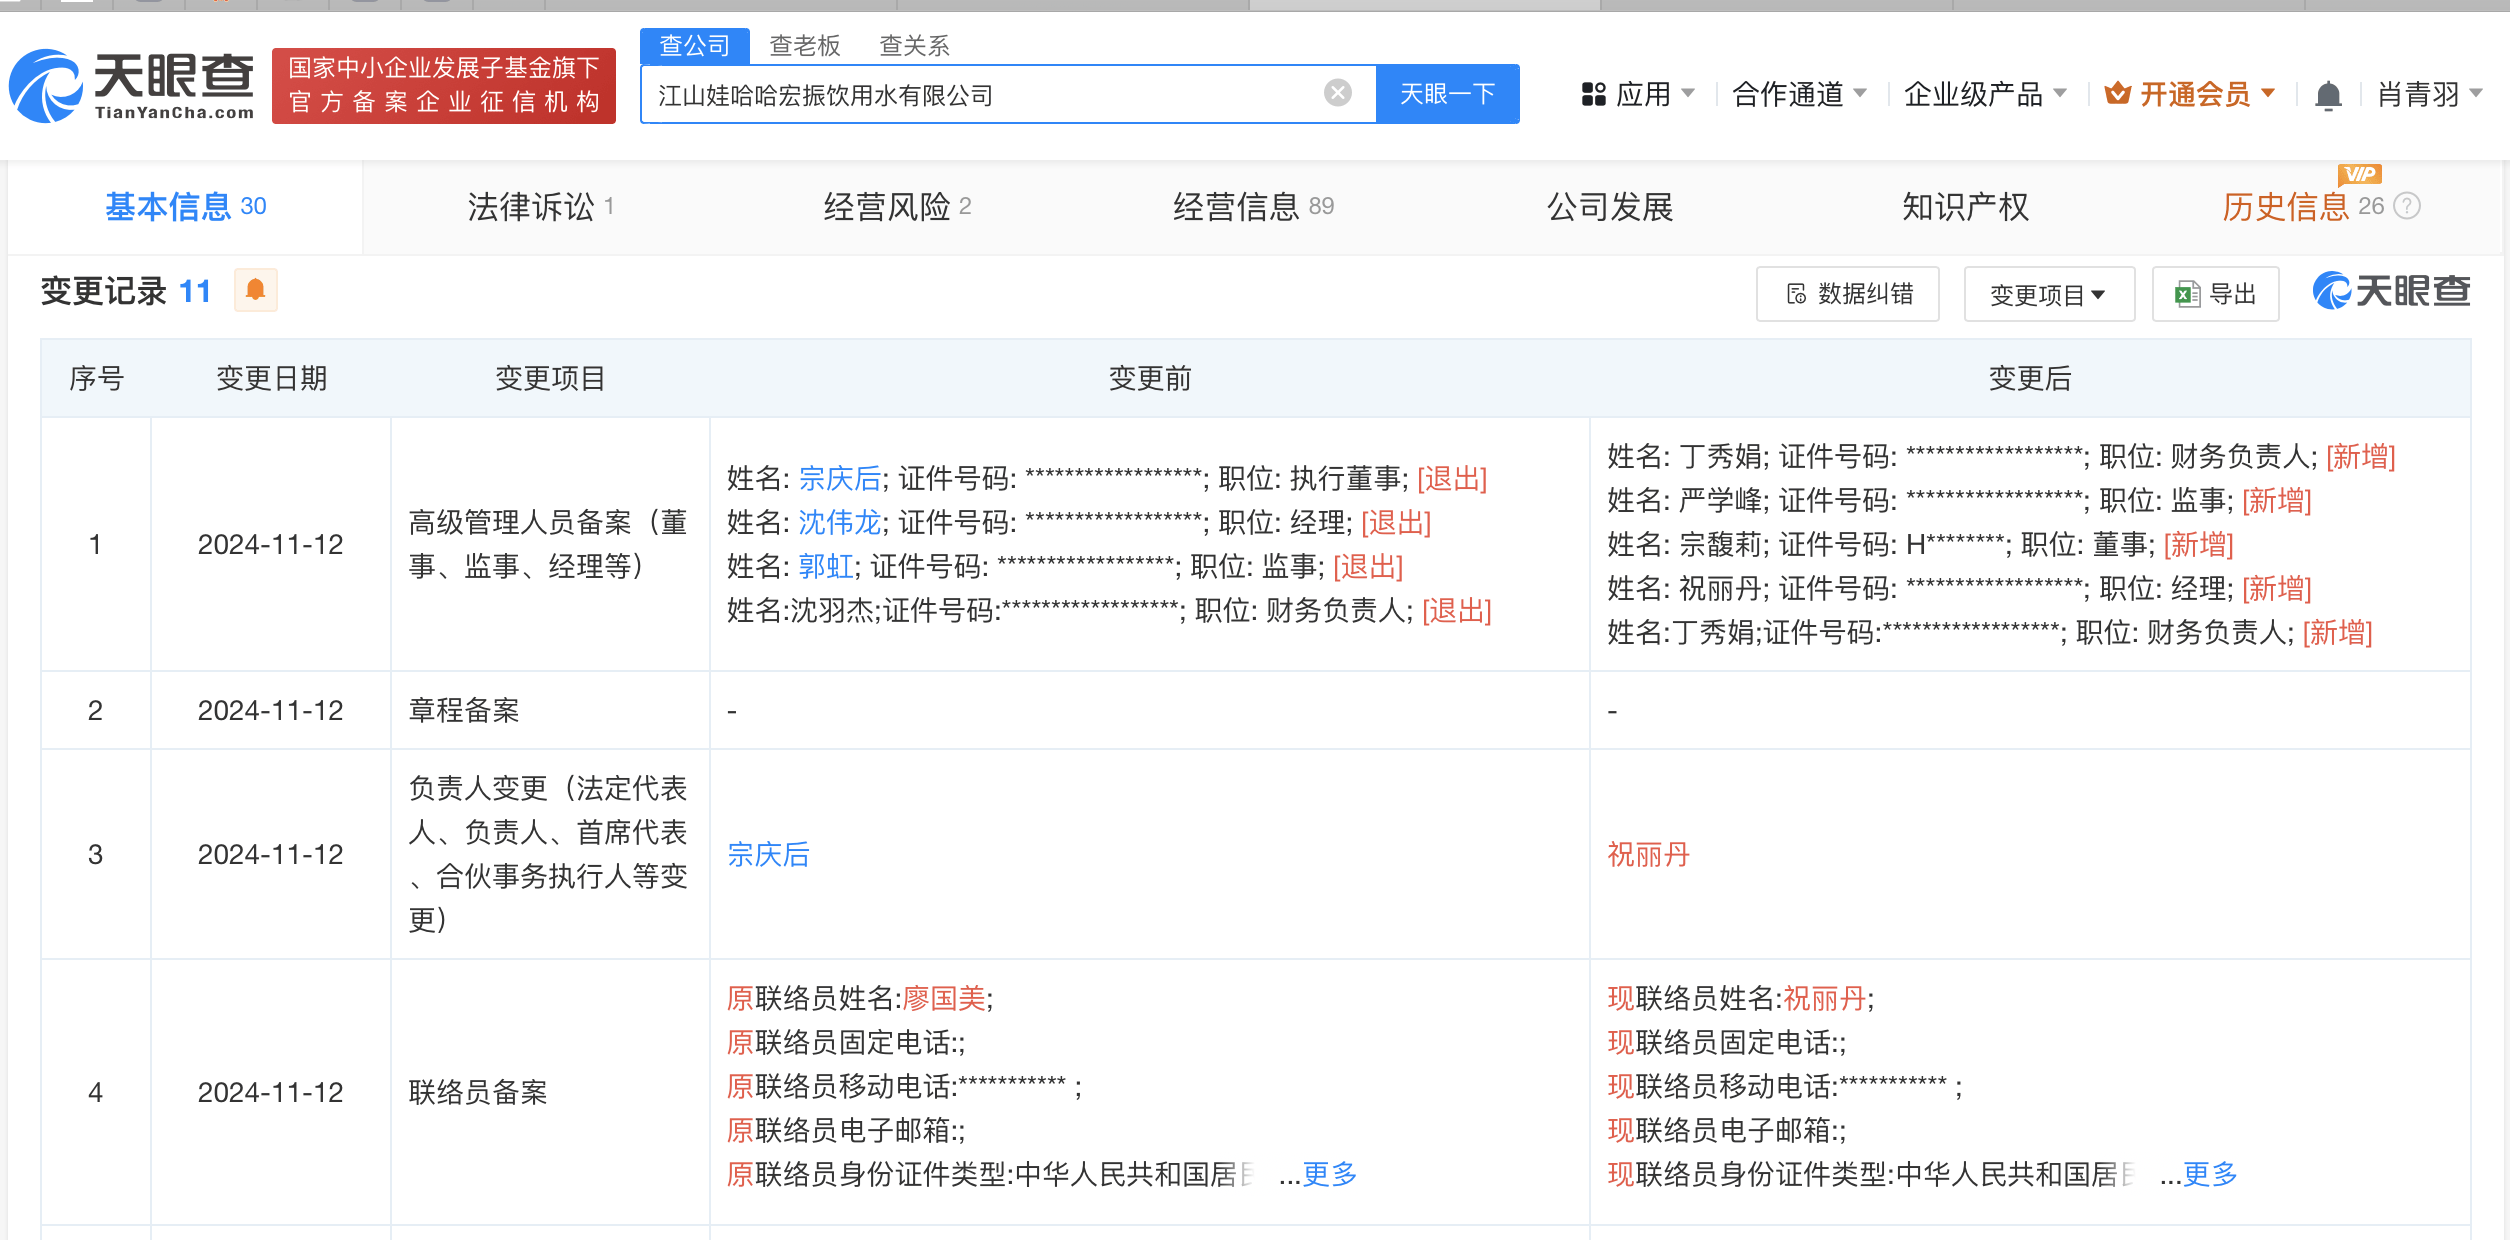
Task: Select the 高级管理人员备案 change item cell
Action: 550,544
